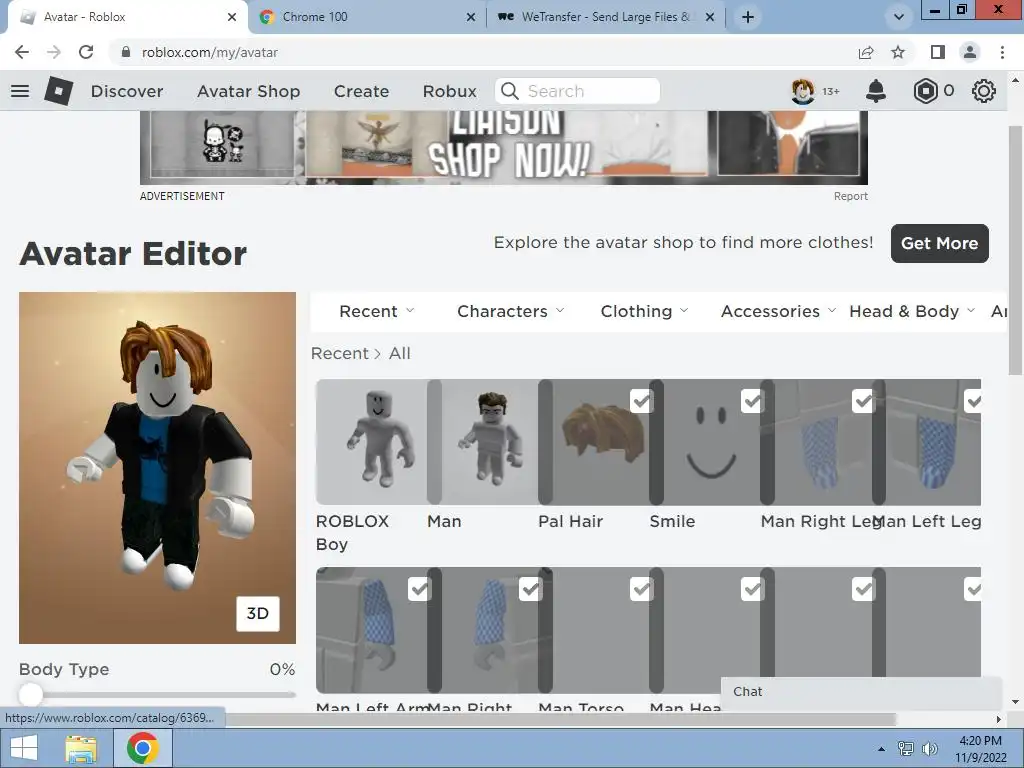The width and height of the screenshot is (1024, 768).
Task: Open Discover in top navigation
Action: (x=127, y=91)
